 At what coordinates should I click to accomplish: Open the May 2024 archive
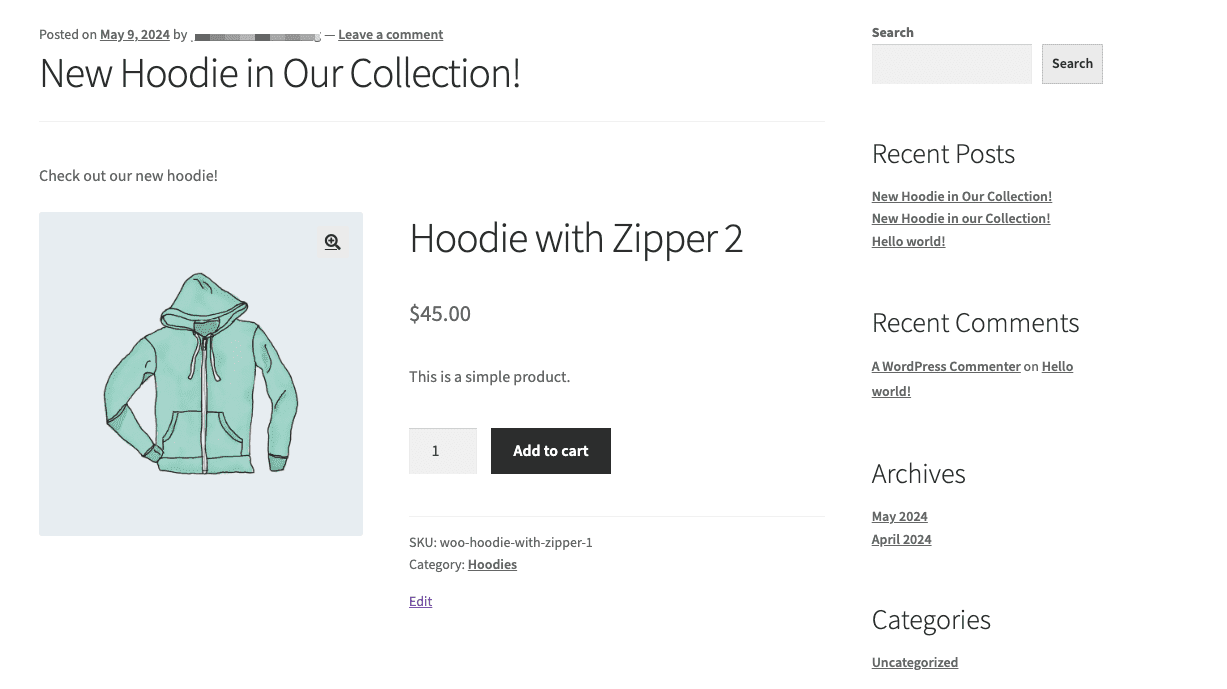click(898, 516)
